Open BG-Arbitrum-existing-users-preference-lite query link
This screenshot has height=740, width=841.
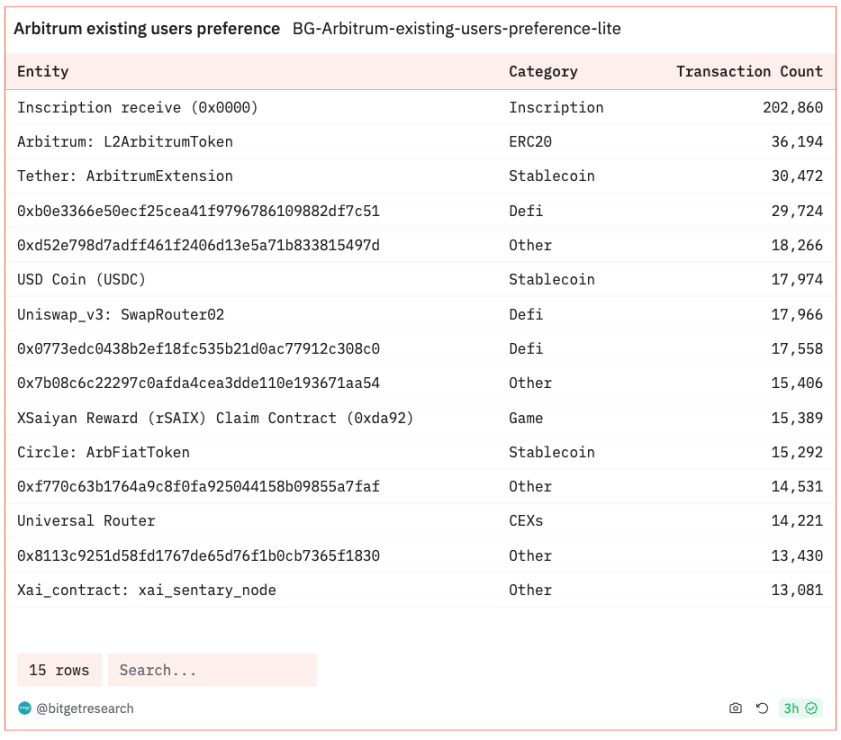point(456,29)
